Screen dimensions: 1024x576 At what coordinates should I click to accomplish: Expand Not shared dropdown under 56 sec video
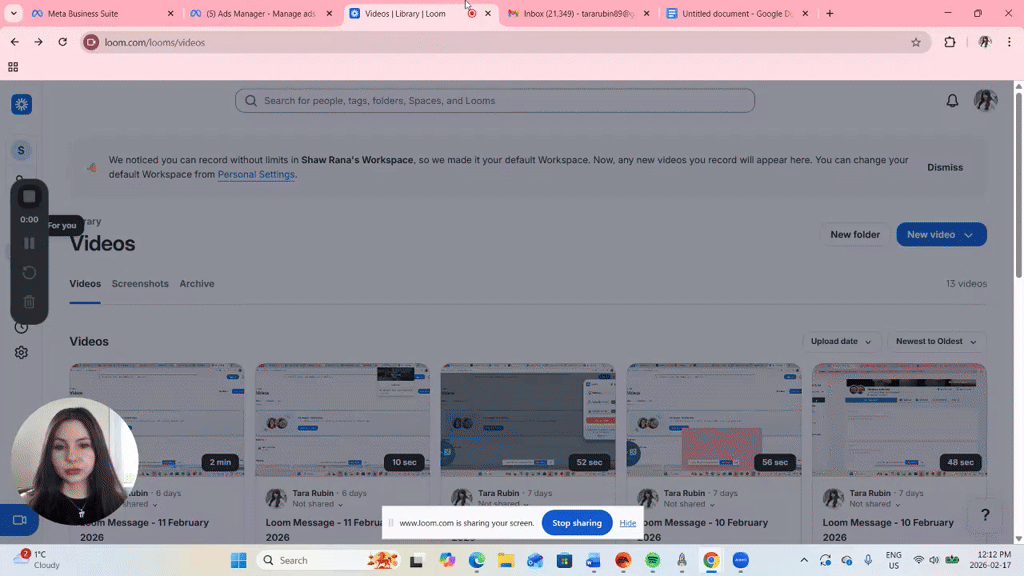tap(689, 504)
